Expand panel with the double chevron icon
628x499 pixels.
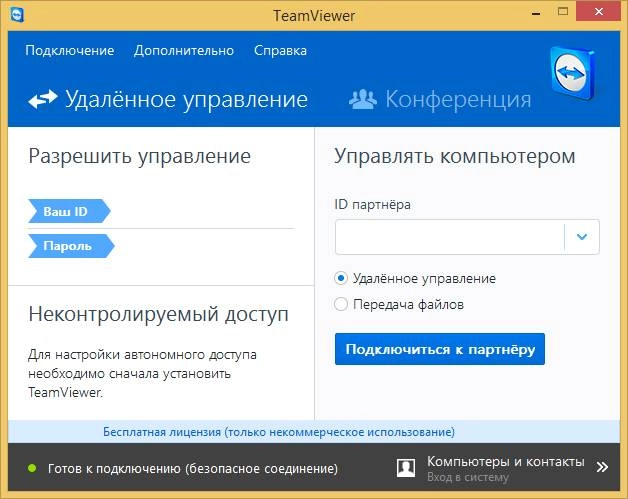pos(602,467)
